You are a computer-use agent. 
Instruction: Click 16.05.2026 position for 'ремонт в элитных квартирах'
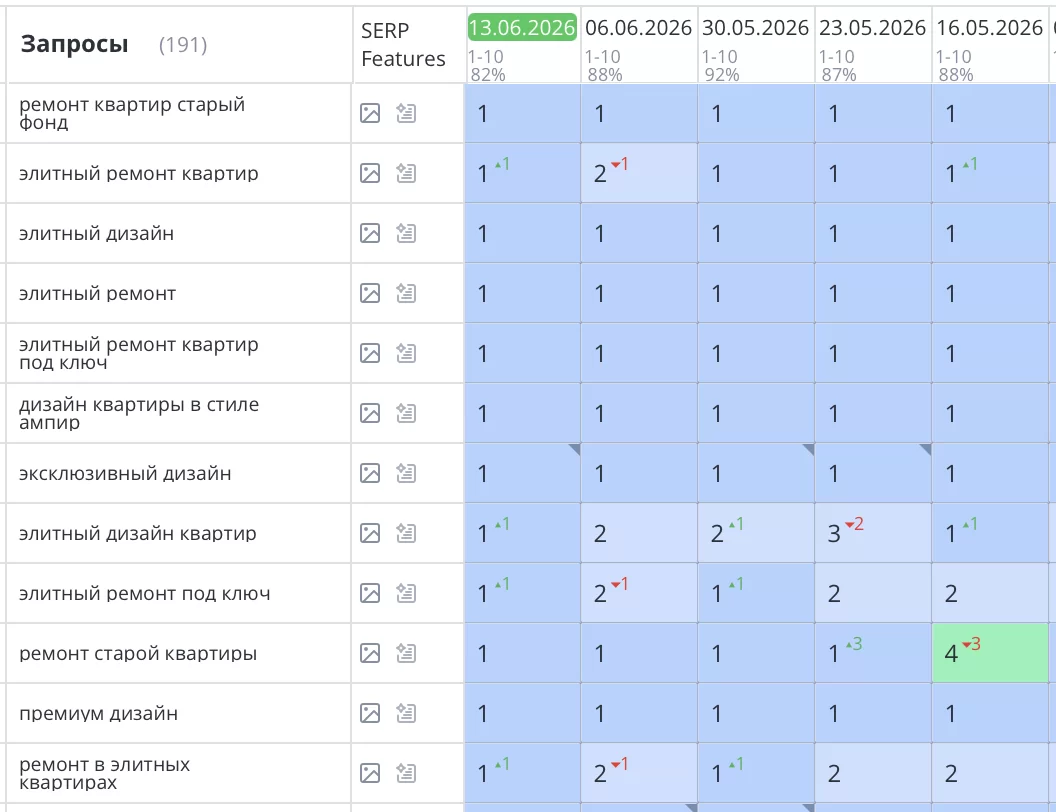click(x=990, y=773)
